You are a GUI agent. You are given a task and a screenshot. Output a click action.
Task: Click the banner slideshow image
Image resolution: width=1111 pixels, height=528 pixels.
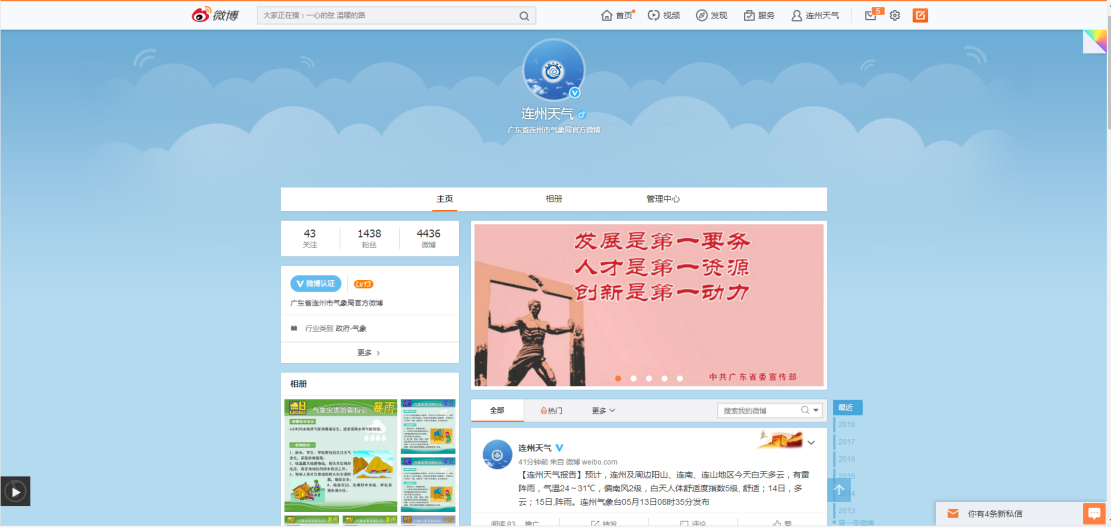(648, 305)
